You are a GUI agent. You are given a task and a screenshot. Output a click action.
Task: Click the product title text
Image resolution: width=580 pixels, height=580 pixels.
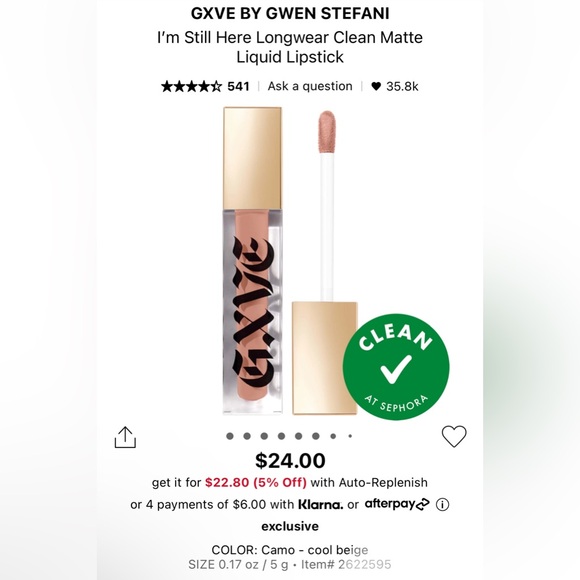coord(290,47)
